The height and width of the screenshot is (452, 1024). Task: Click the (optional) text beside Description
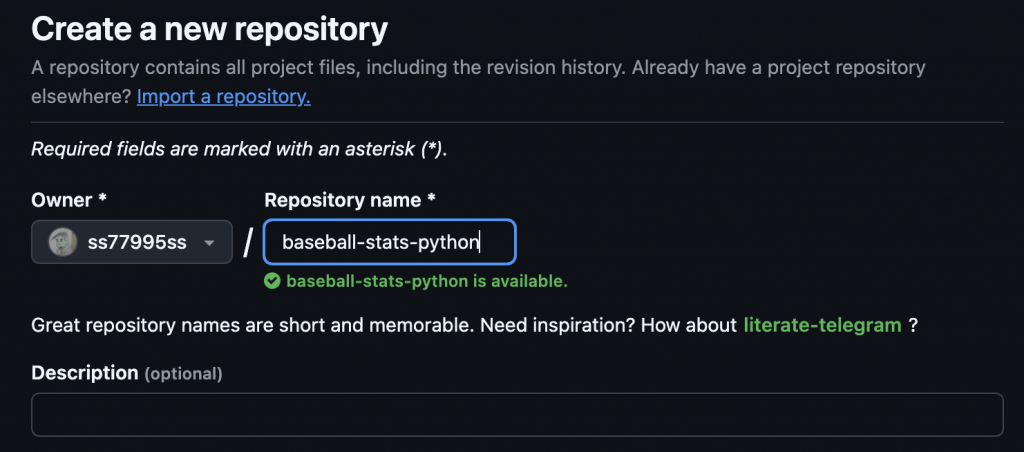tap(183, 374)
